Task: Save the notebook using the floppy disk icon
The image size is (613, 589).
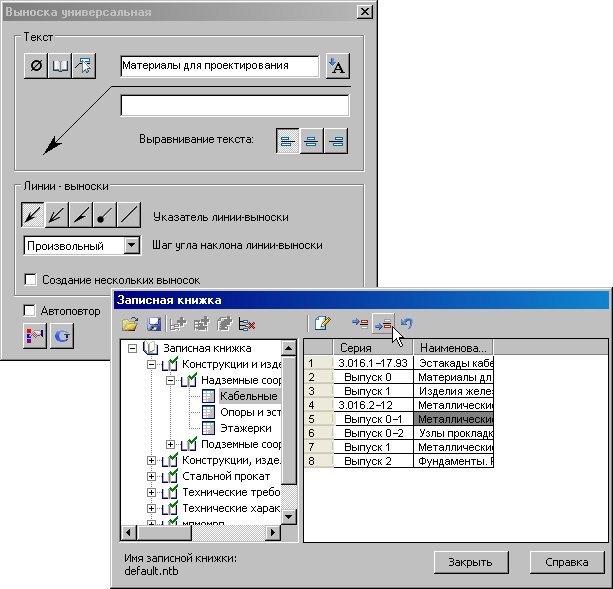Action: pyautogui.click(x=154, y=324)
